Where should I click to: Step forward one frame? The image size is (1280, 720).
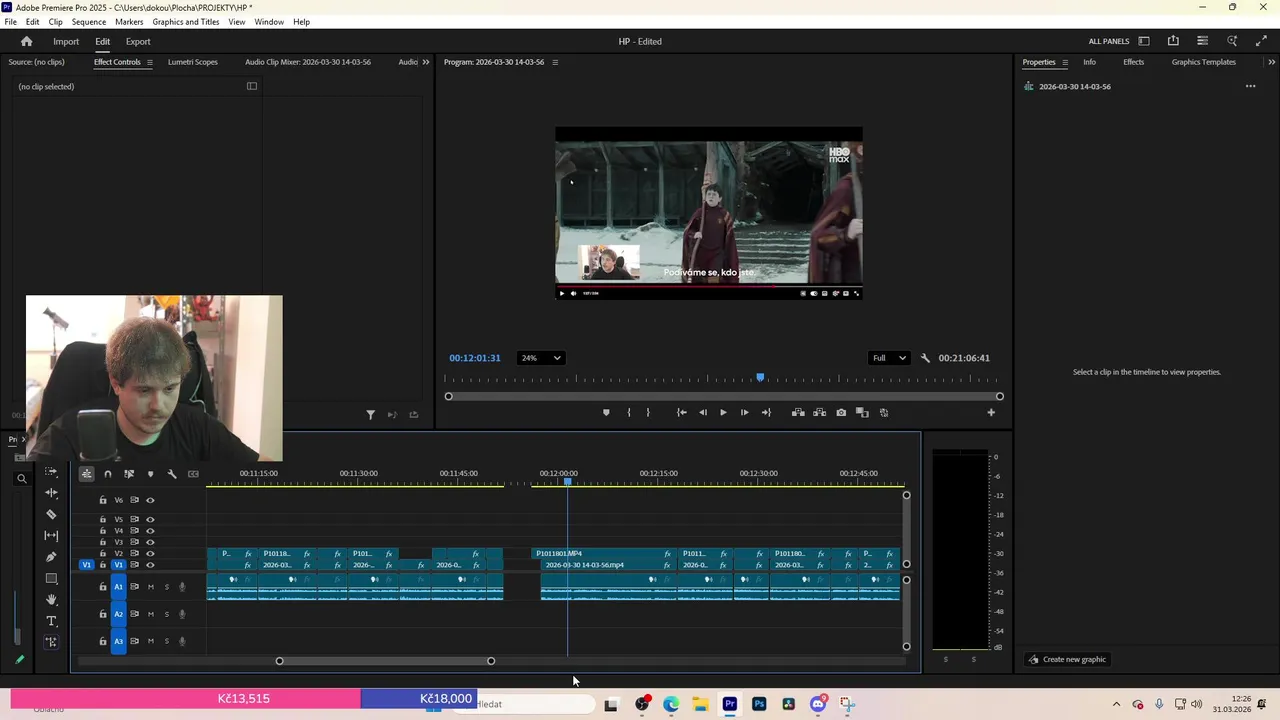744,412
